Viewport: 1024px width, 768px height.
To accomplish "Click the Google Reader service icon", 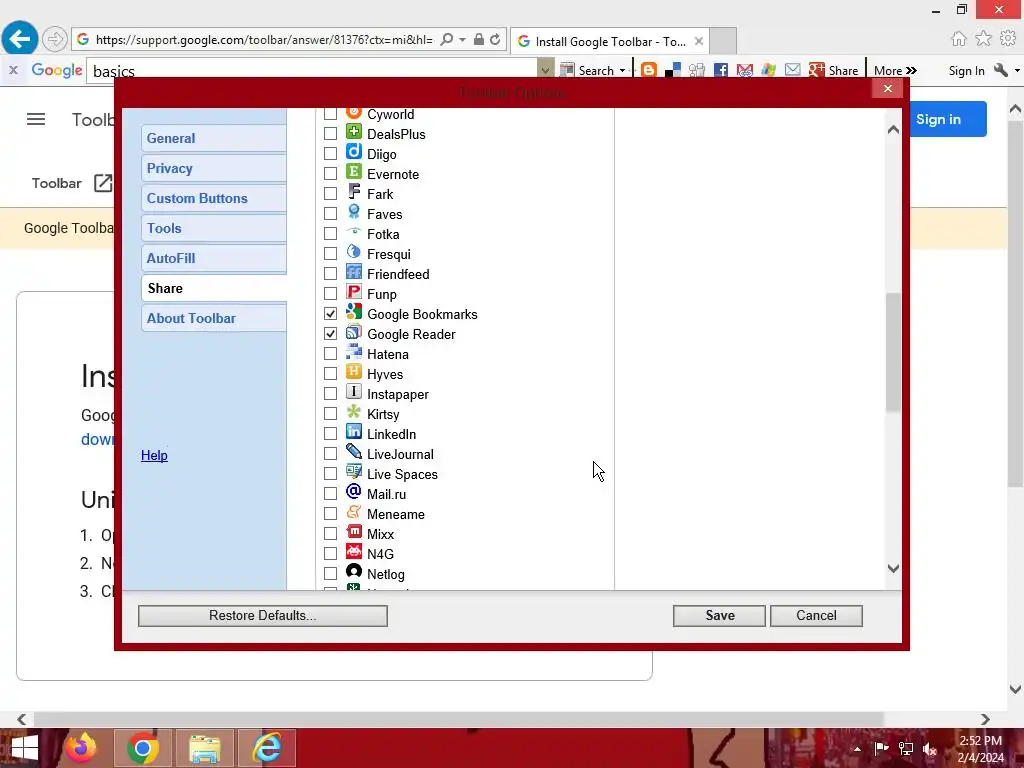I will [x=353, y=332].
